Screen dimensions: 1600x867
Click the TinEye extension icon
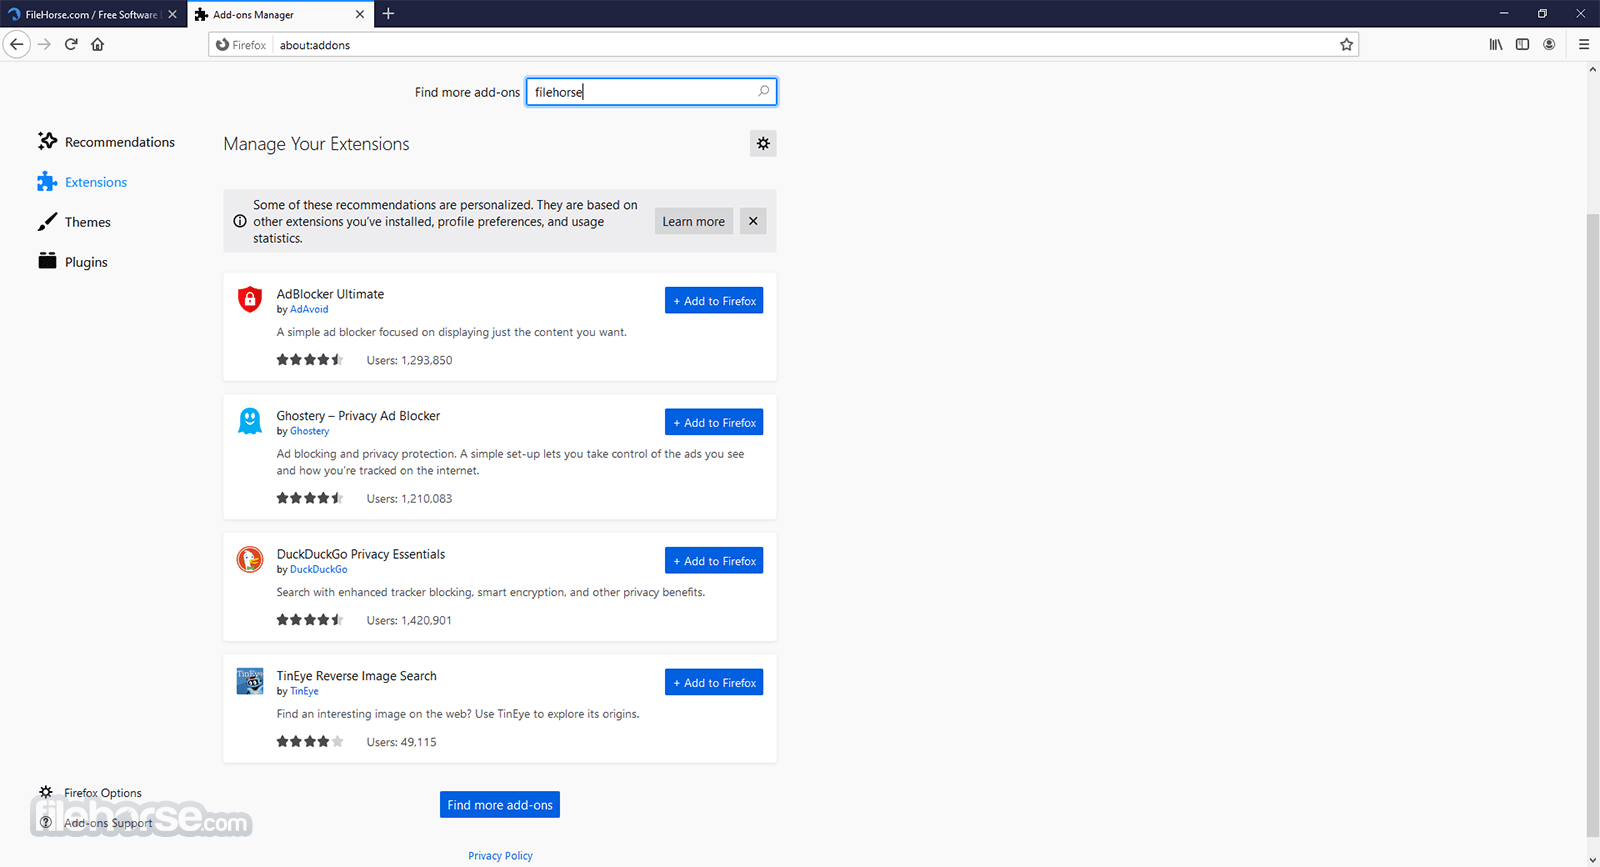click(250, 681)
